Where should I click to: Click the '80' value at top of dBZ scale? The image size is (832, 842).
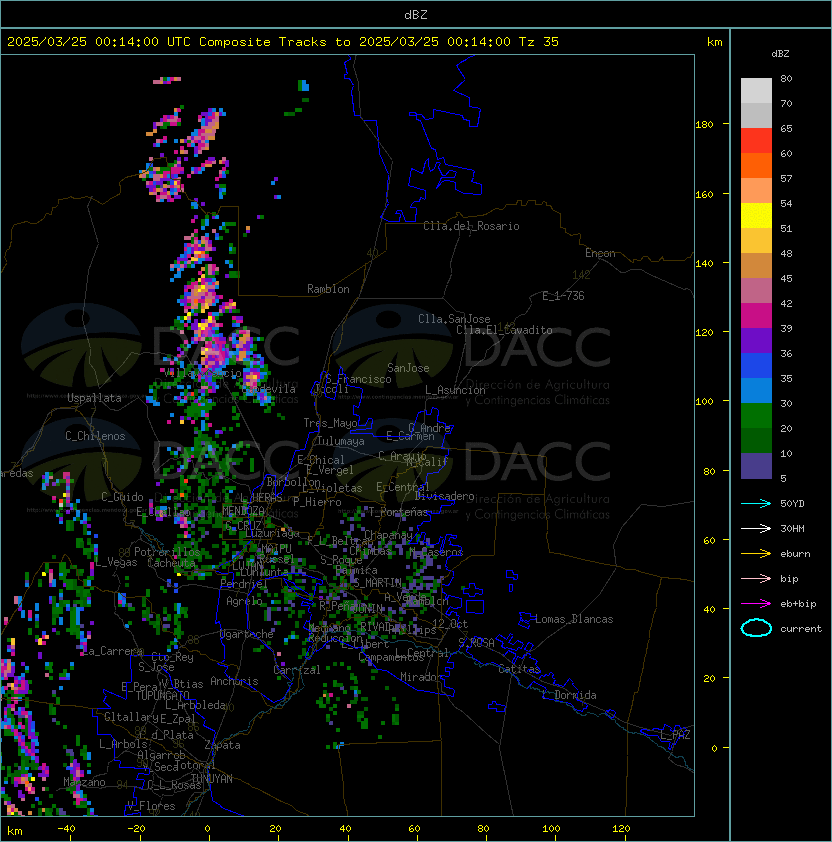coord(786,78)
